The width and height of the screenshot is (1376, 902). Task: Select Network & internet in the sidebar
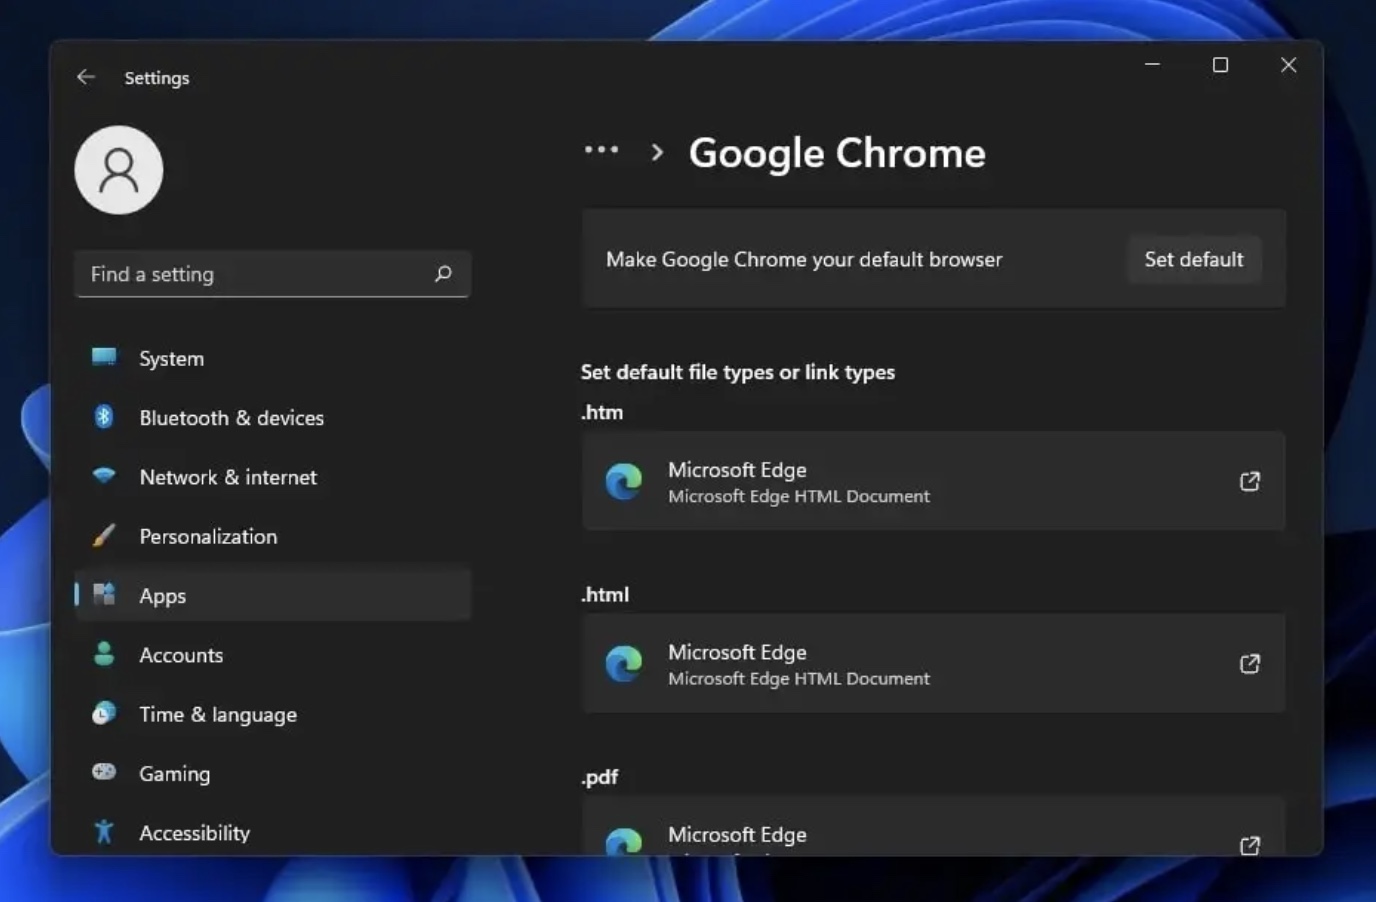point(227,477)
